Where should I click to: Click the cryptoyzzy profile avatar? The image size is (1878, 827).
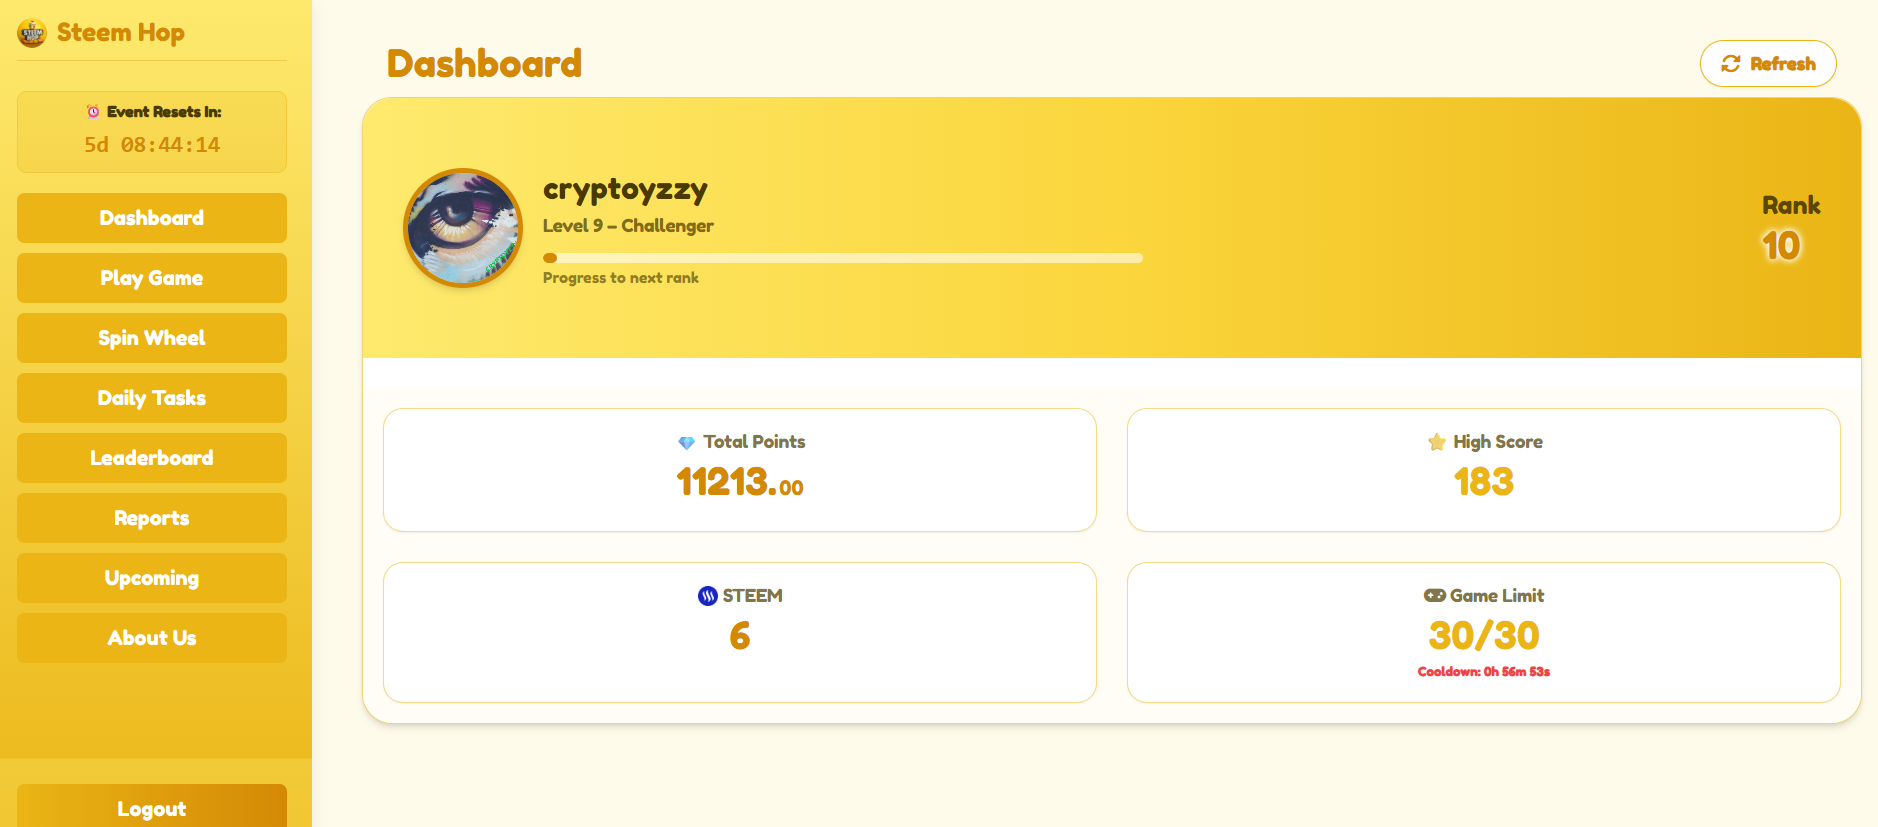463,228
